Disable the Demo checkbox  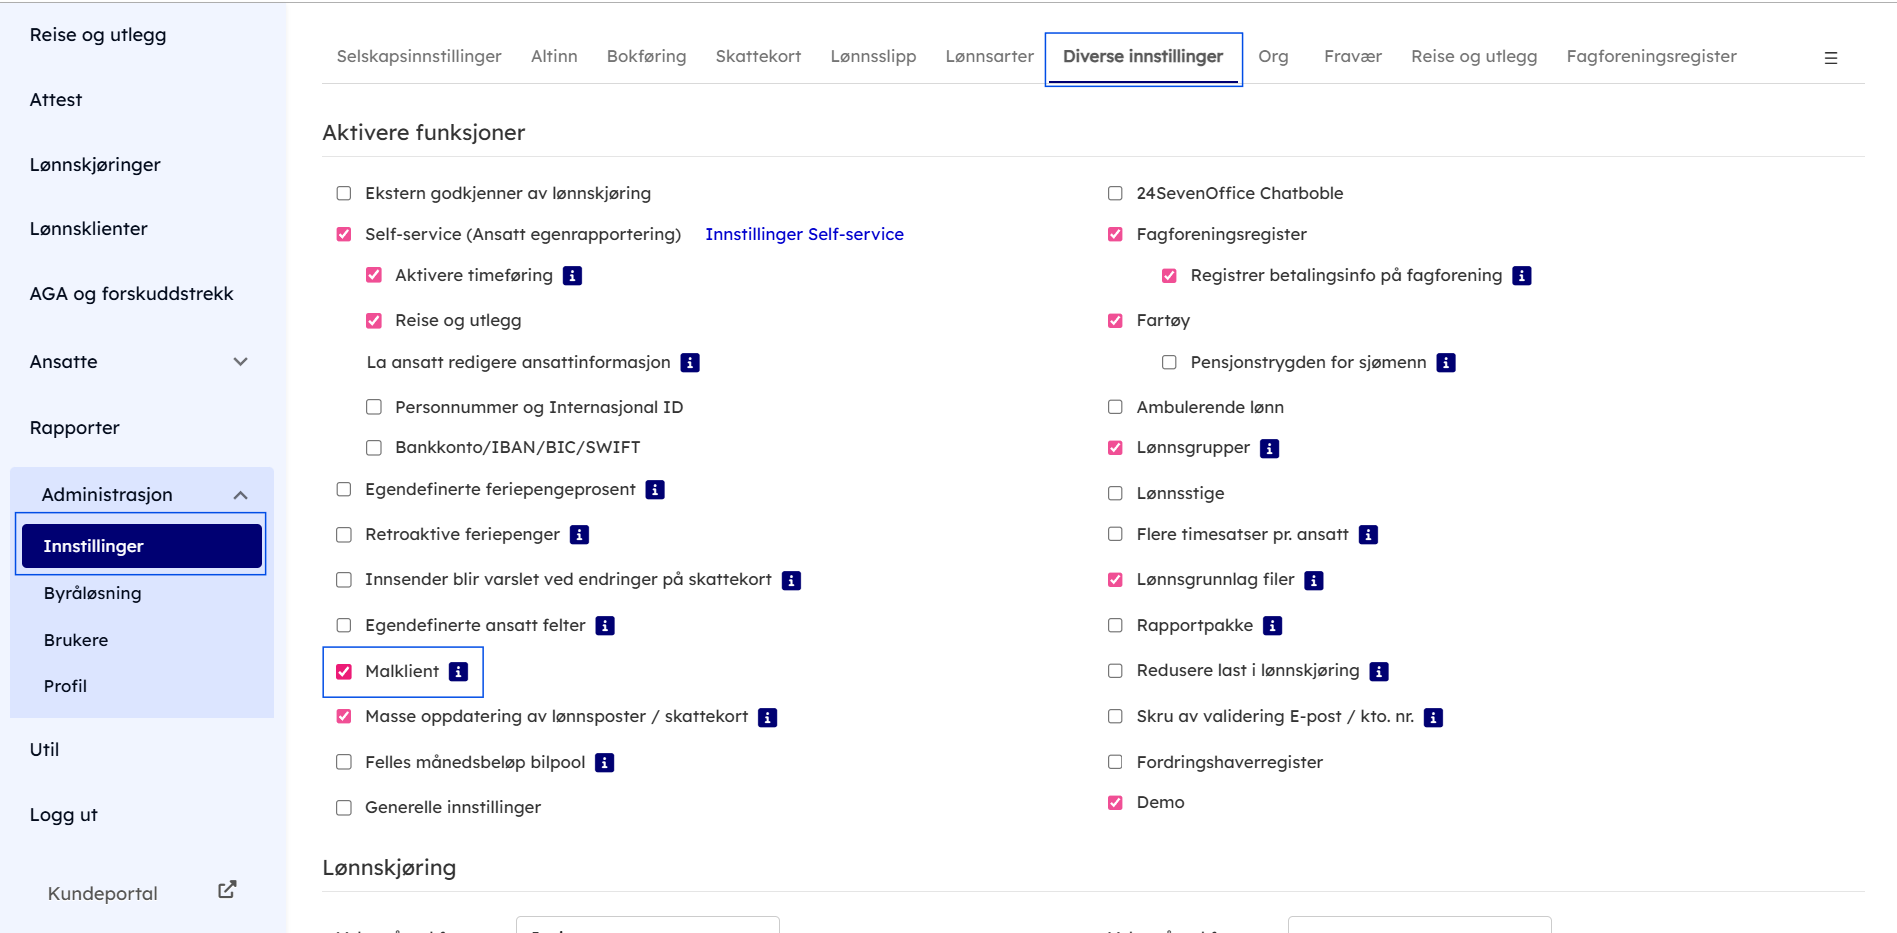1115,803
